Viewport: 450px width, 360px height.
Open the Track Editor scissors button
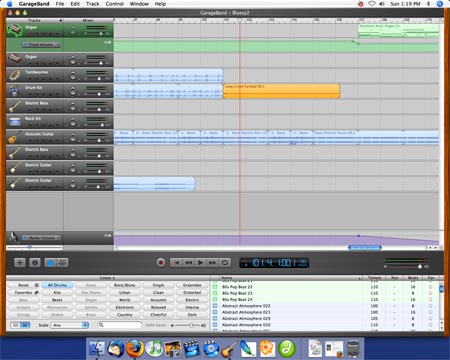63,263
